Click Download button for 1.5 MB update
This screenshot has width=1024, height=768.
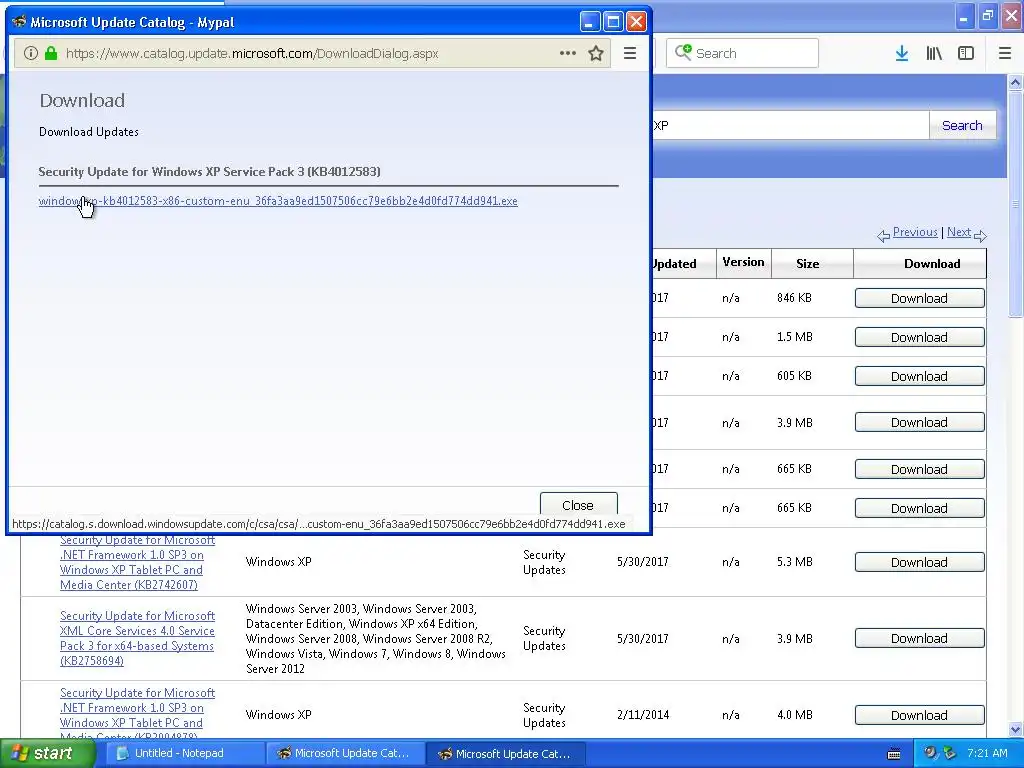coord(920,337)
